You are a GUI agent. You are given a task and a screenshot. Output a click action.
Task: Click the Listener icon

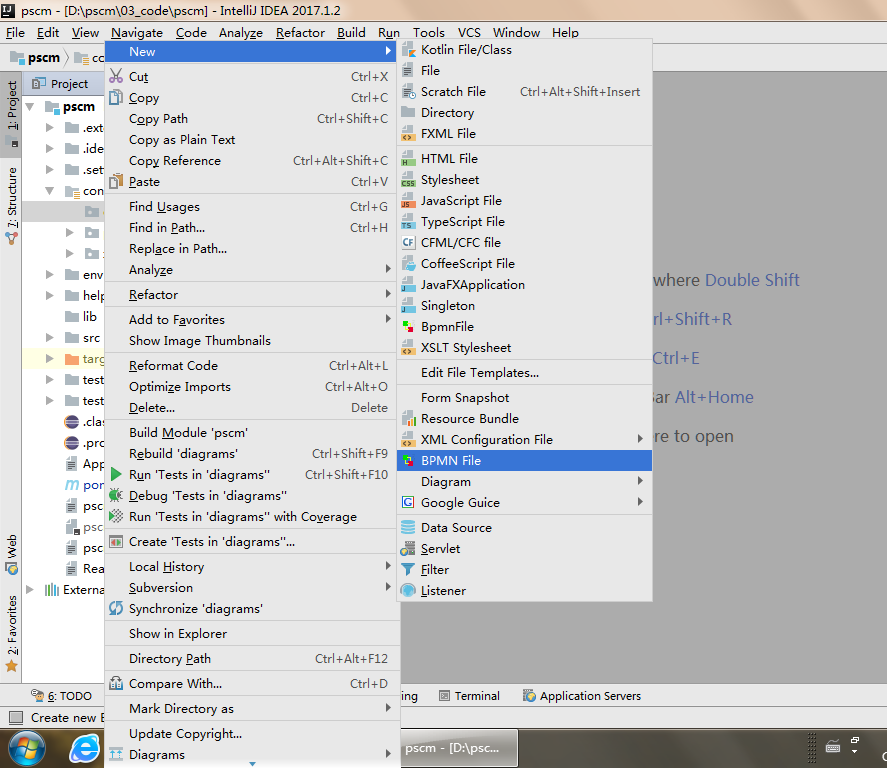coord(408,590)
